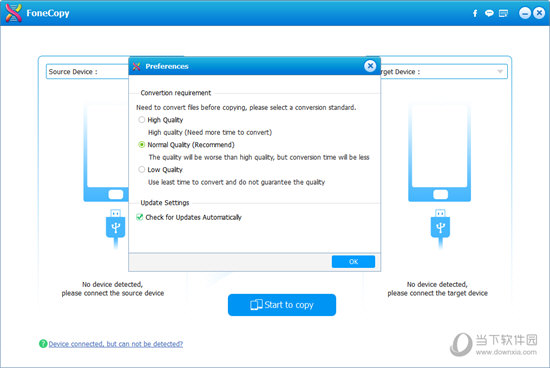
Task: Click the Start to copy button
Action: coord(282,305)
